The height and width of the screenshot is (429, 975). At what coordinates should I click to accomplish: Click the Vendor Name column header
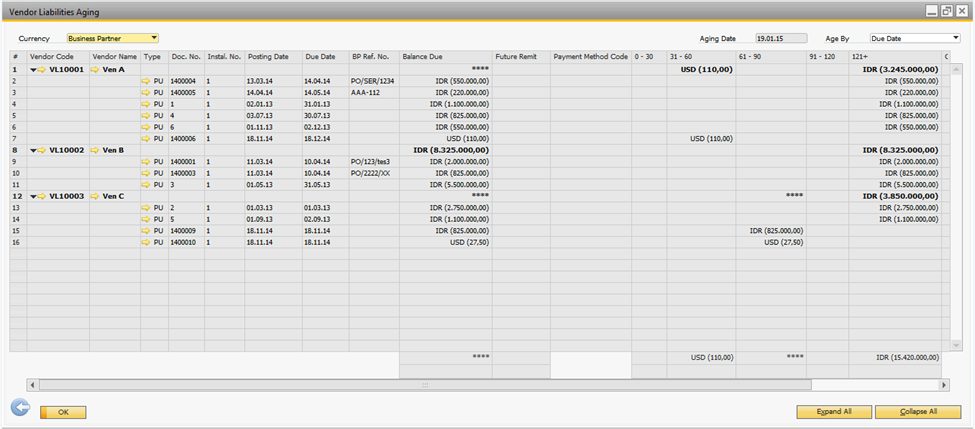point(115,57)
